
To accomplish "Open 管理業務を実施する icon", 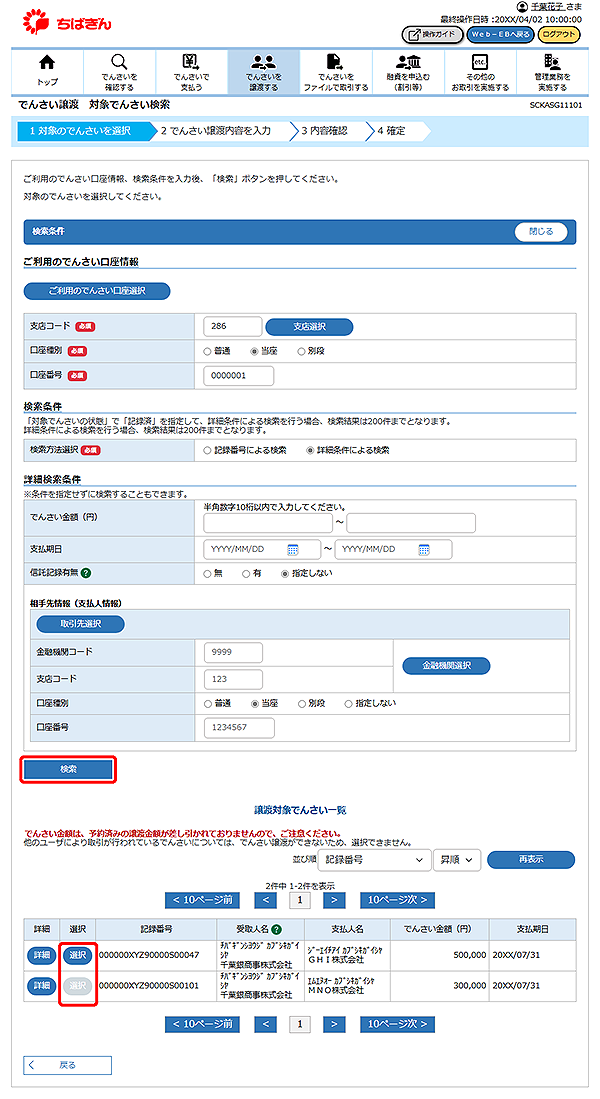I will click(552, 62).
